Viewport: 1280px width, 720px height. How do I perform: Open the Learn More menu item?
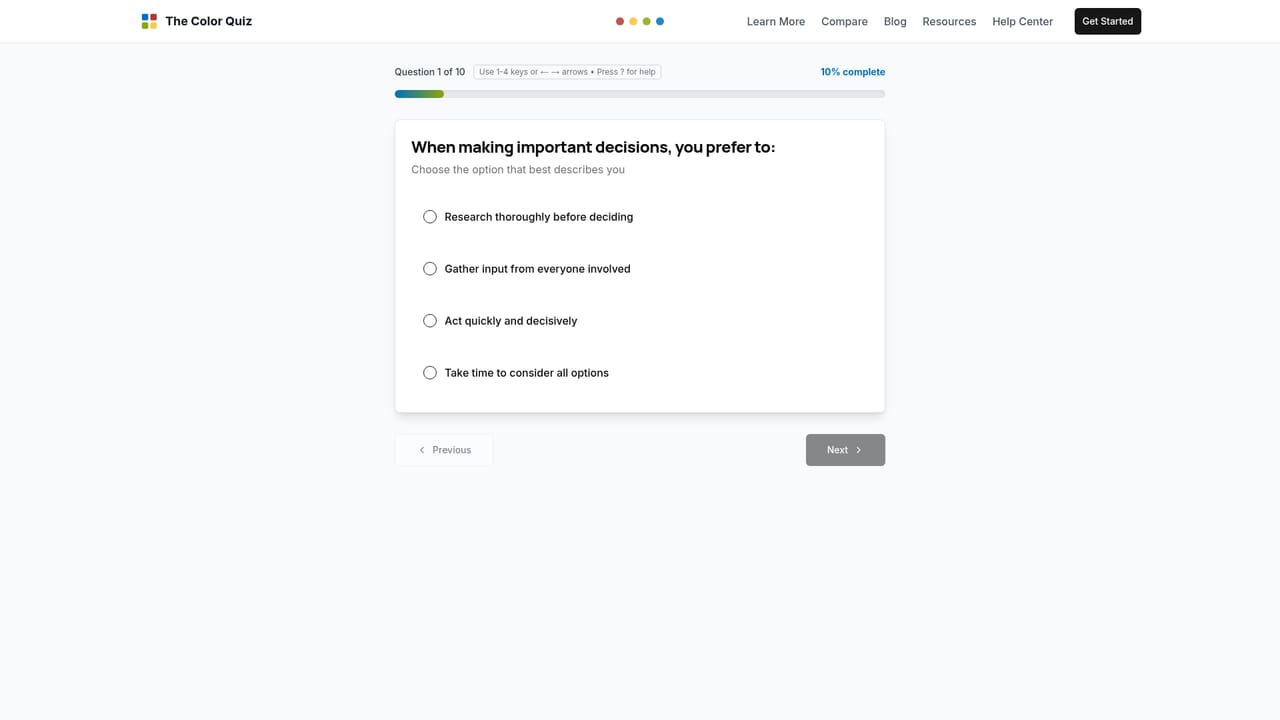(776, 21)
